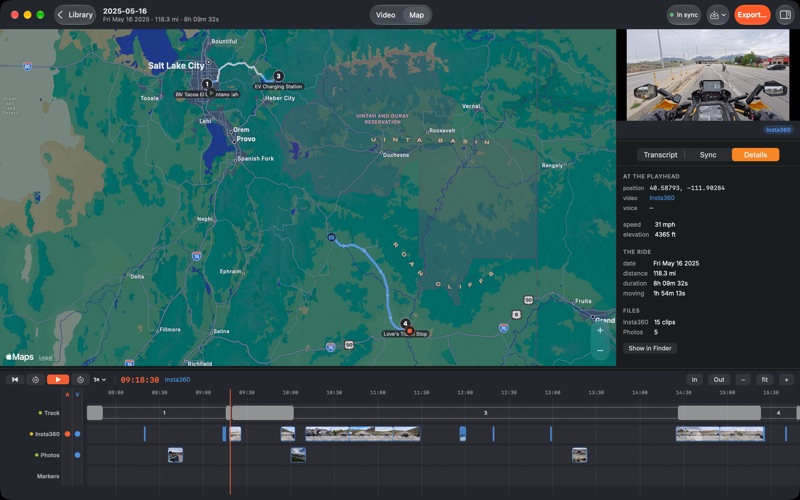Go back to the Library

[x=75, y=15]
